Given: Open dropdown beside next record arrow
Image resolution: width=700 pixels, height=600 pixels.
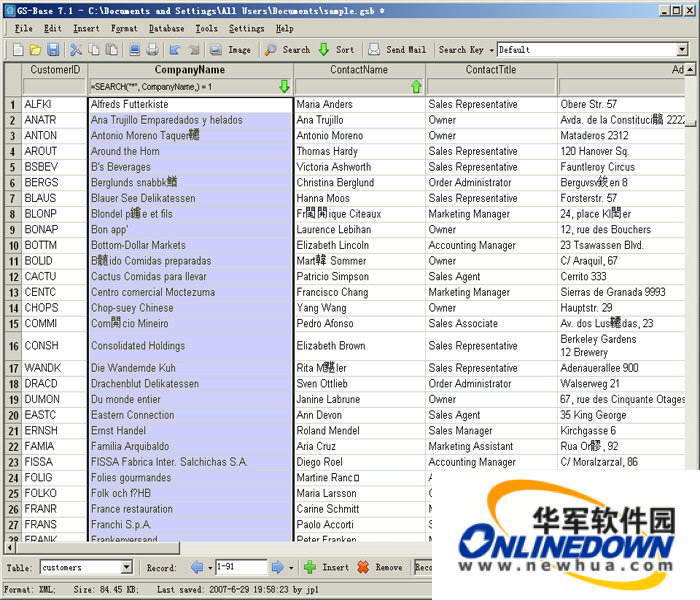Looking at the screenshot, I should click(x=291, y=568).
